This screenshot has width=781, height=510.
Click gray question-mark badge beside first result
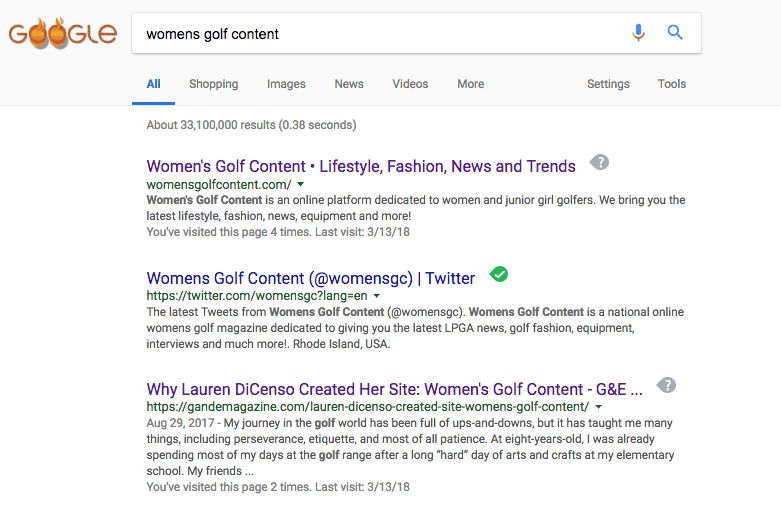point(599,162)
